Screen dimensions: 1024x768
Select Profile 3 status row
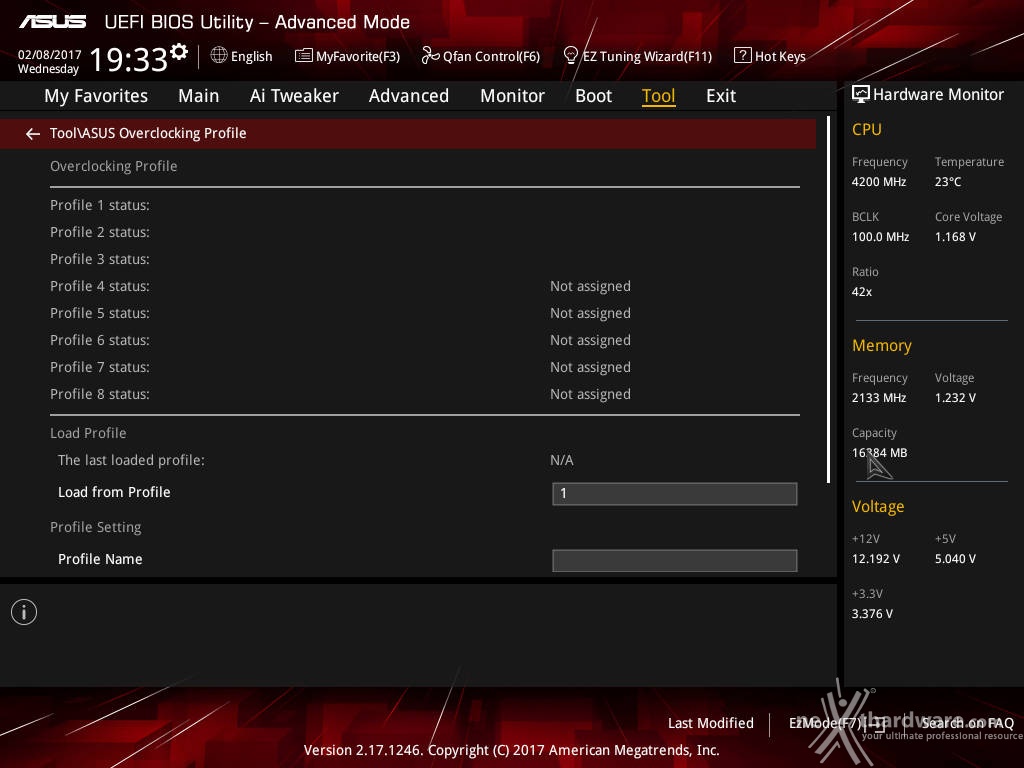[424, 259]
